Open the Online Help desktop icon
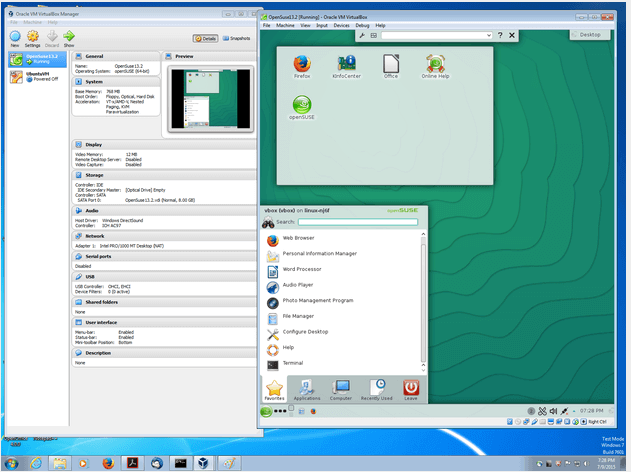The image size is (631, 472). [x=435, y=66]
